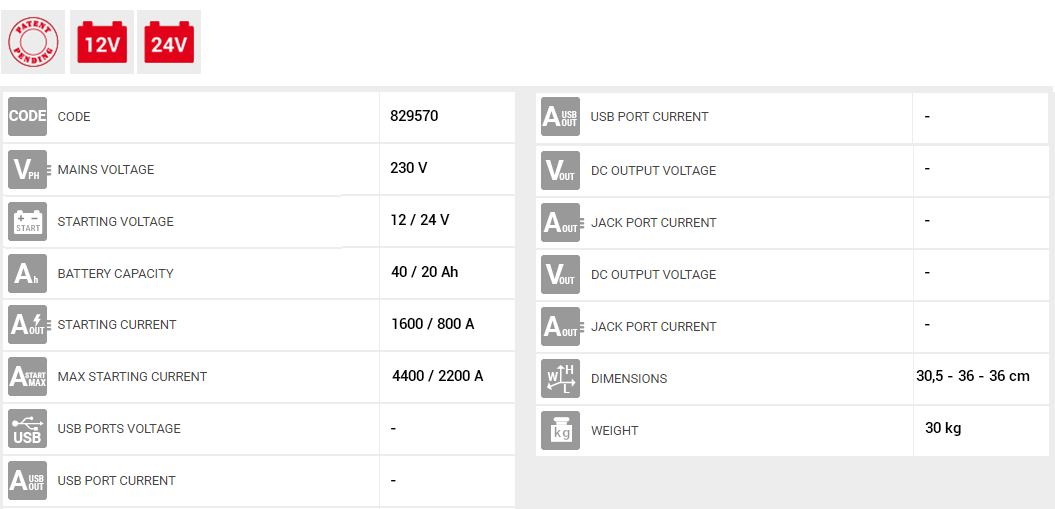Click the USB Ports Voltage icon

(27, 429)
